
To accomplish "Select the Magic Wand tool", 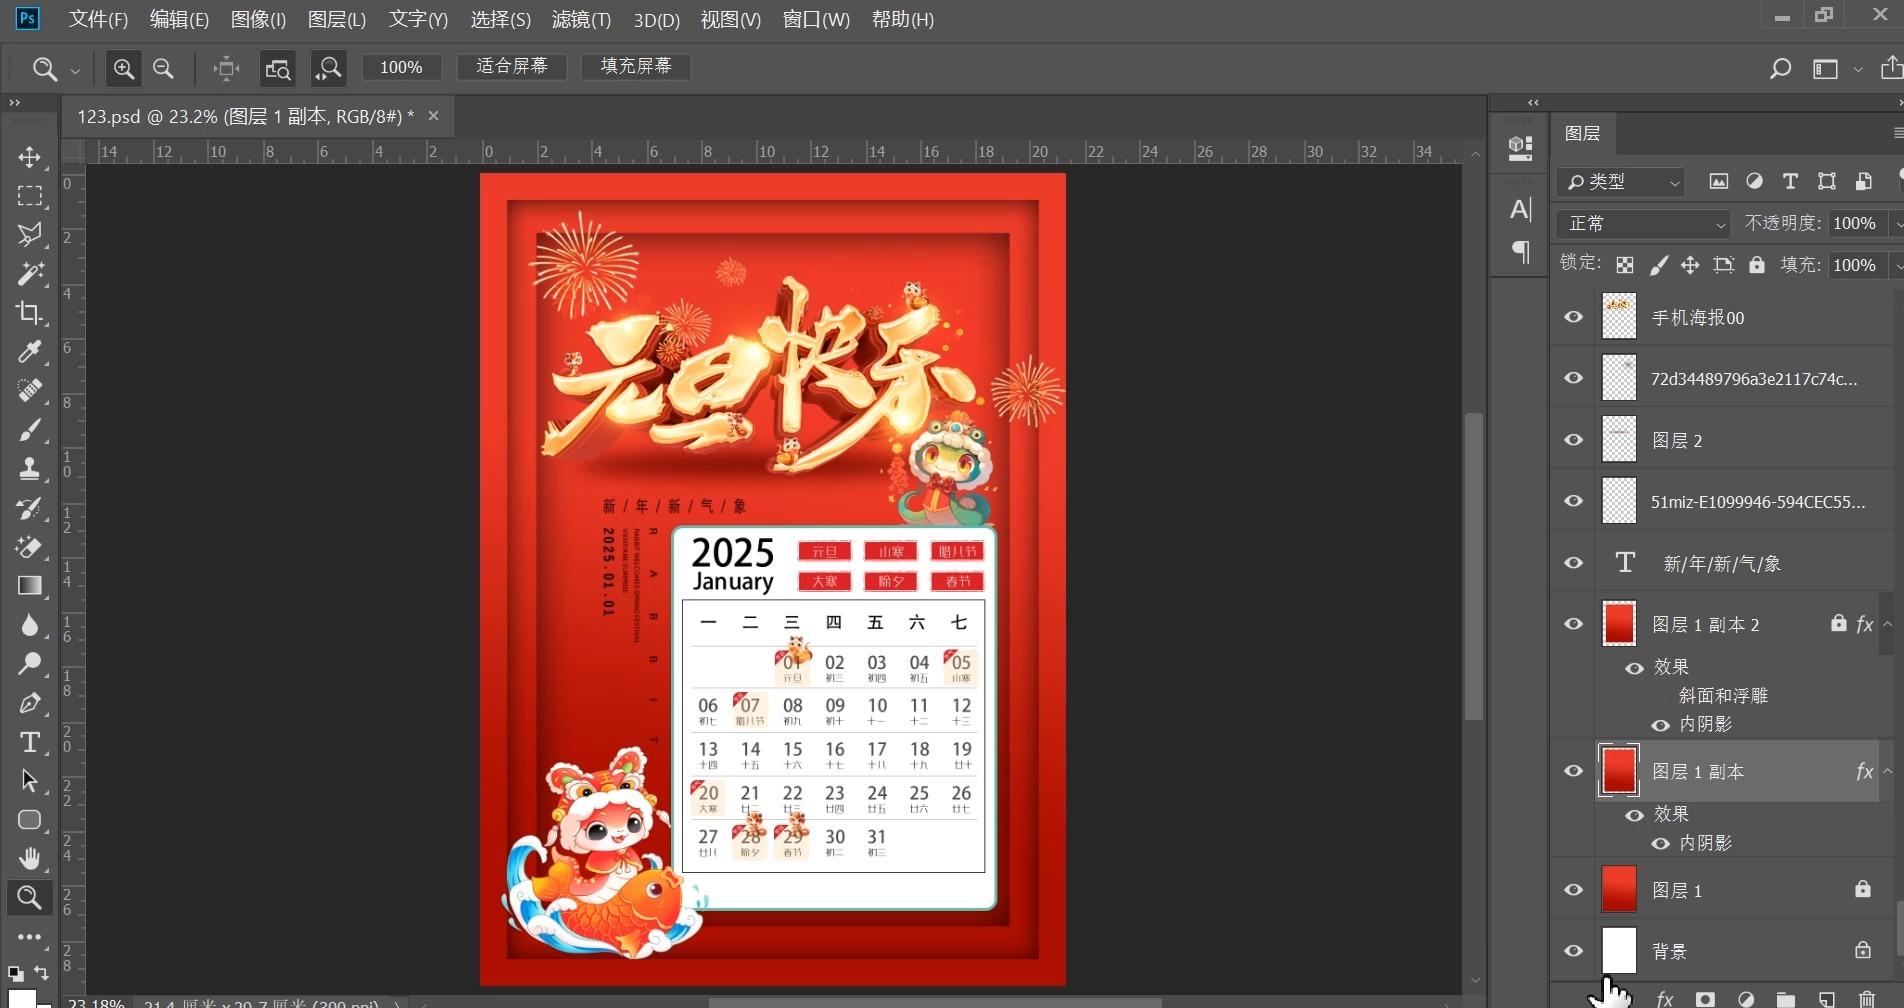I will click(29, 273).
